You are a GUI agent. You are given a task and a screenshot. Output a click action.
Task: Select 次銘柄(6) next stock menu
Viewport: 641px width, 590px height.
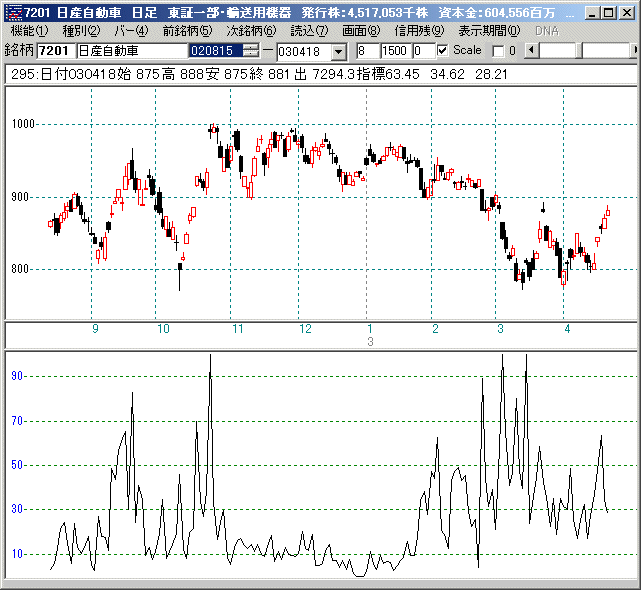point(251,31)
